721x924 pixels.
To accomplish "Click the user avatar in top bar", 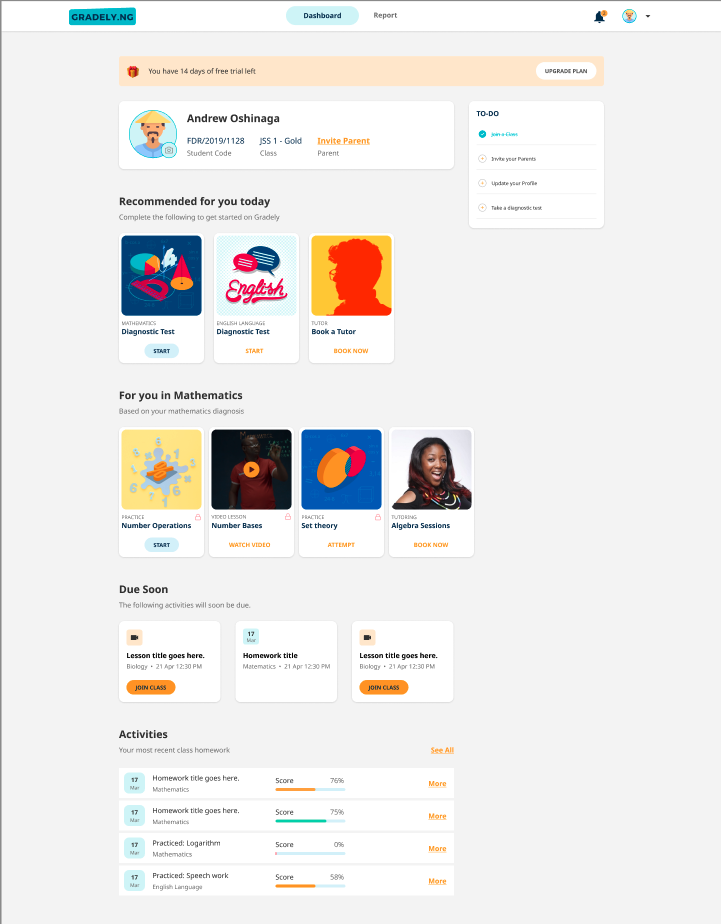I will pos(629,16).
